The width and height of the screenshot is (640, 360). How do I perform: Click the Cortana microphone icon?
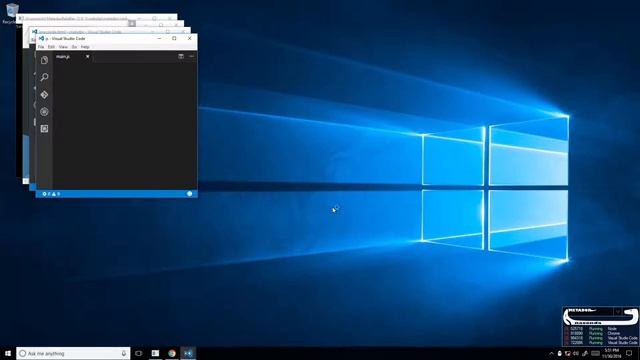(x=124, y=353)
